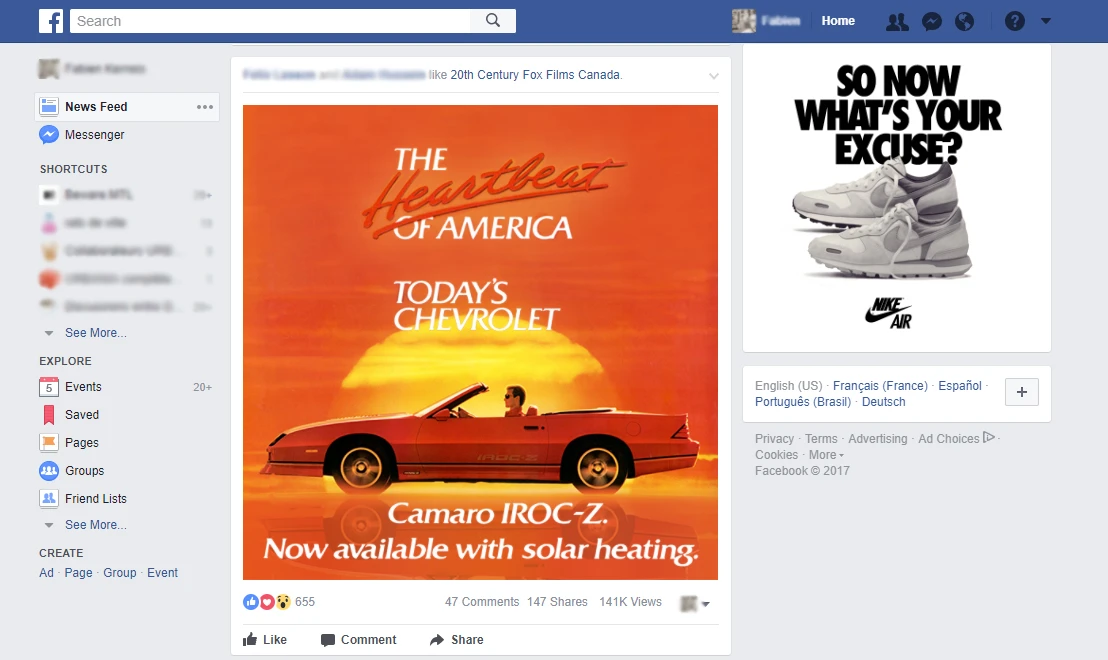Open the account menu arrow in top bar
The width and height of the screenshot is (1108, 660).
(1046, 21)
